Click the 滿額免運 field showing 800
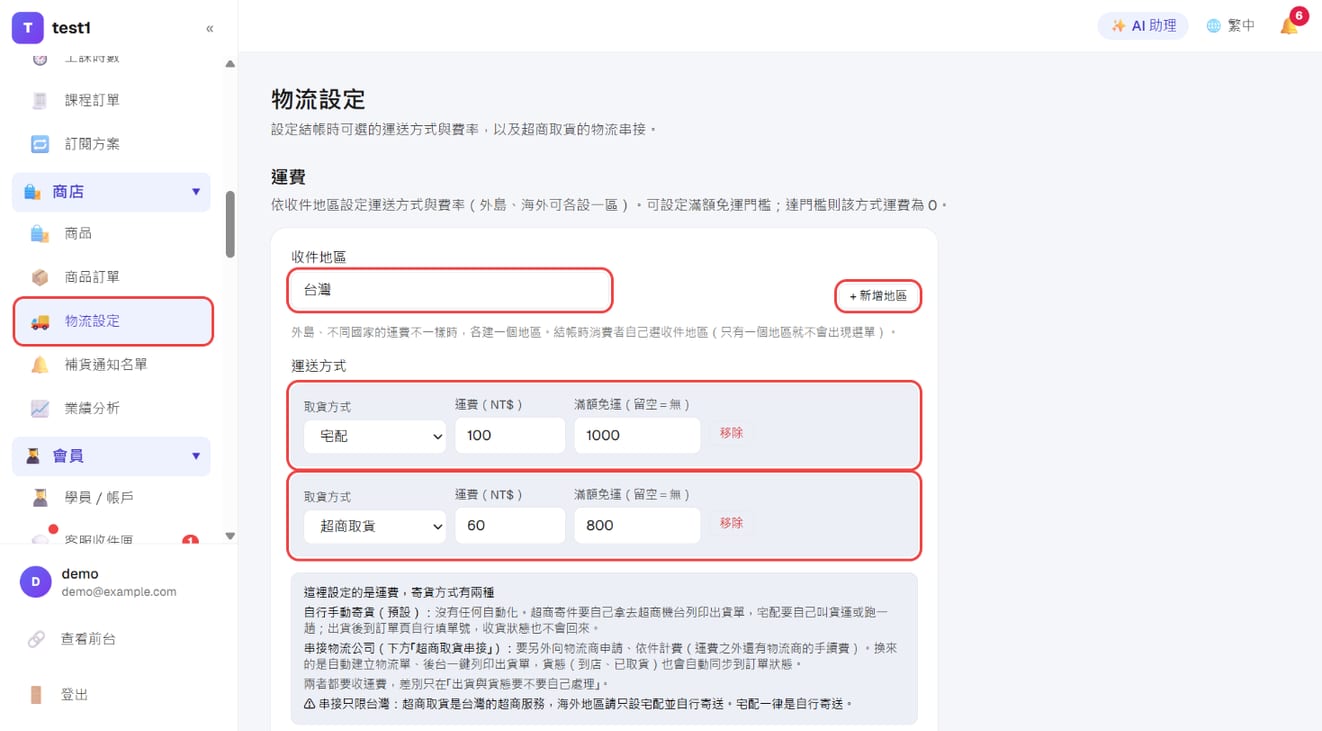The width and height of the screenshot is (1322, 731). tap(637, 526)
